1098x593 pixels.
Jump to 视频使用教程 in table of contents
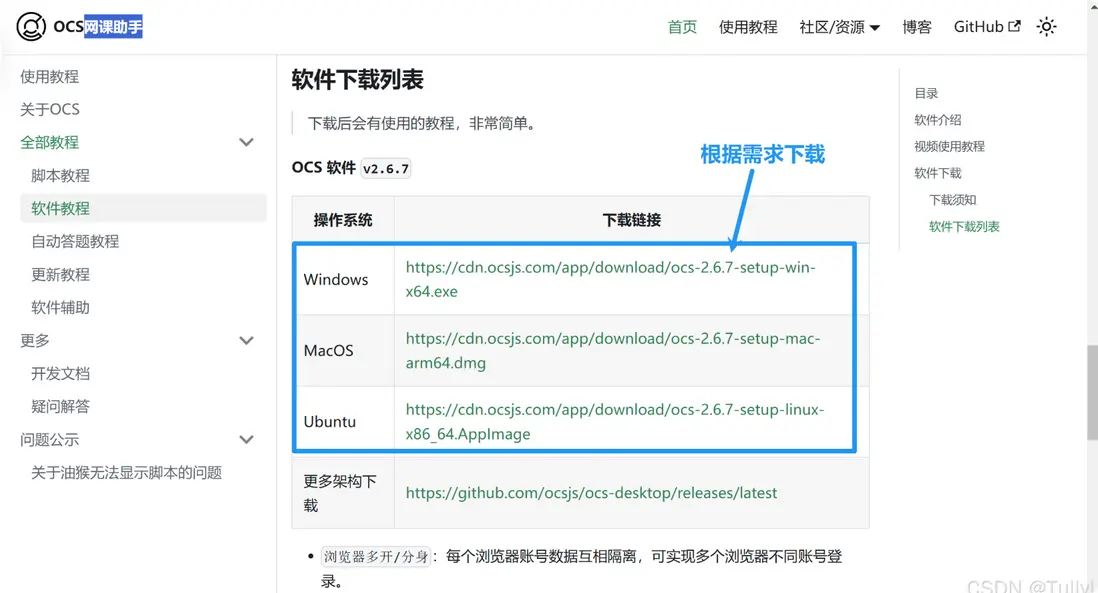(950, 146)
